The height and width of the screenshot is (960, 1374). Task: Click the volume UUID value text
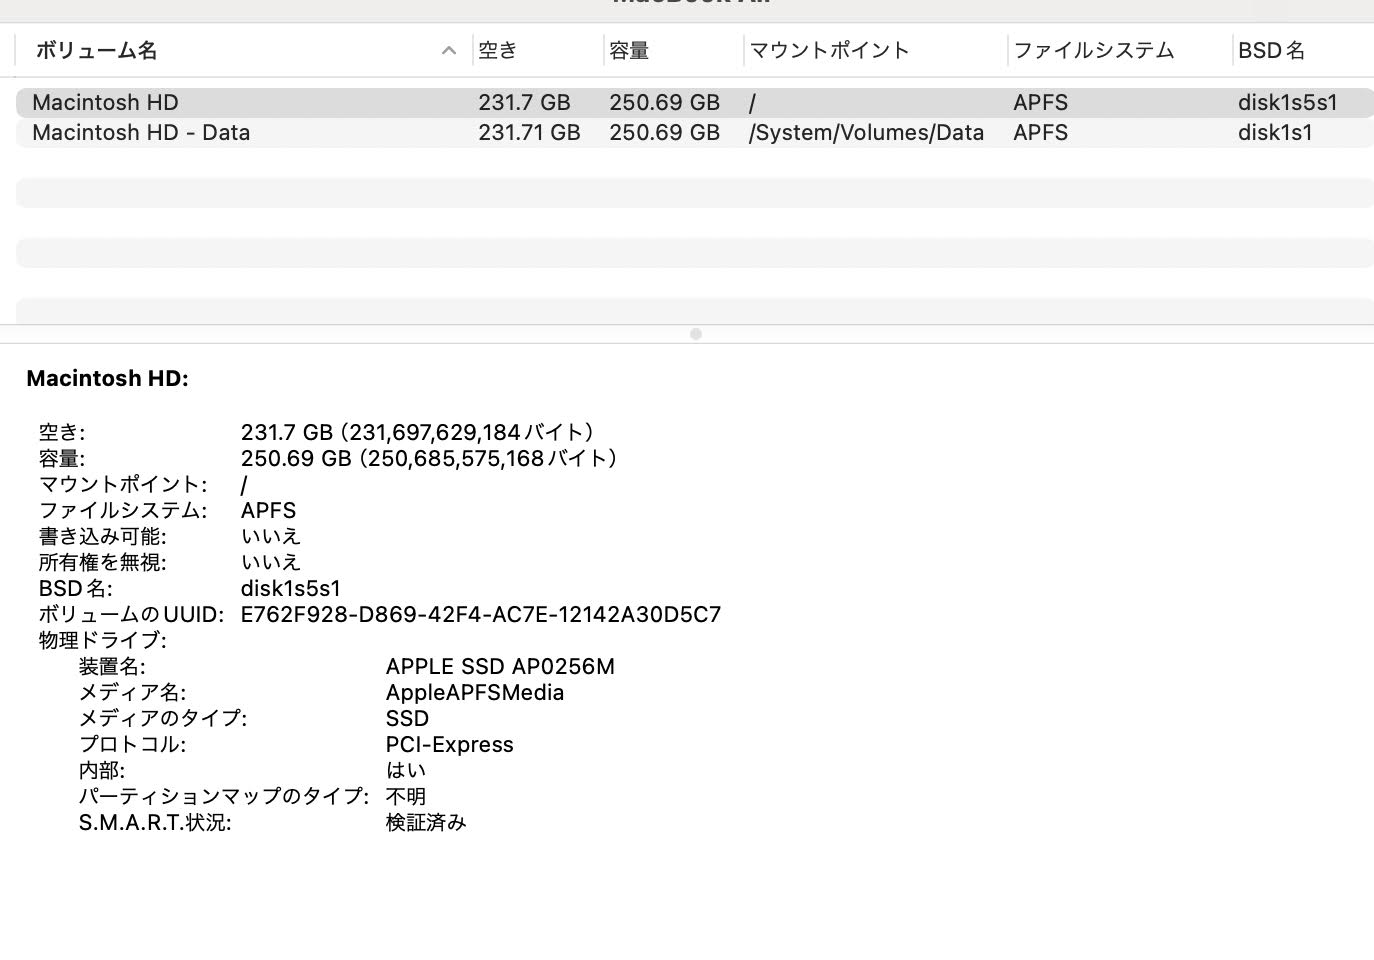480,614
